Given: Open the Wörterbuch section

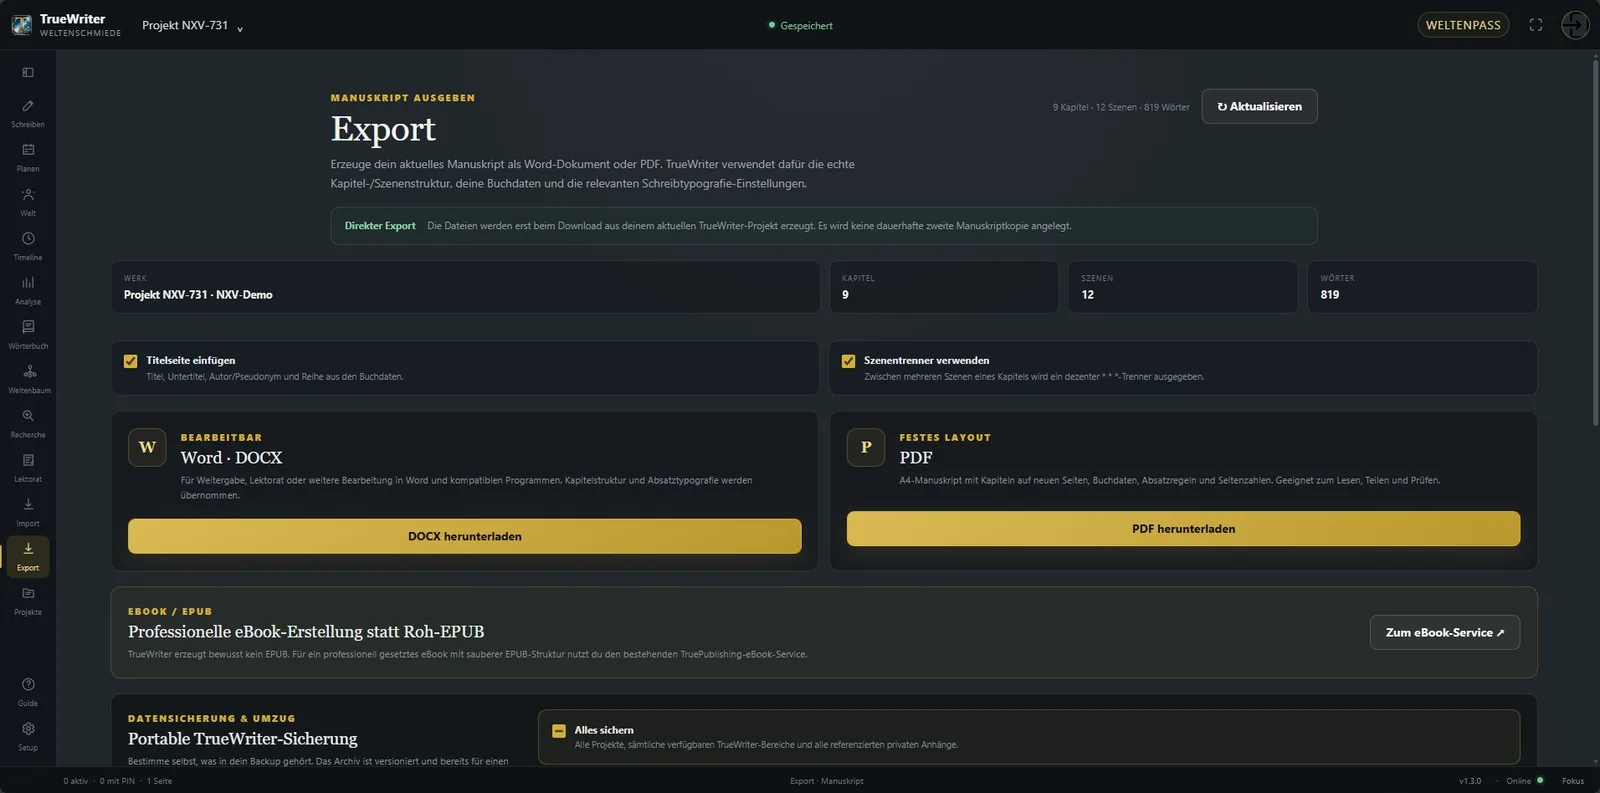Looking at the screenshot, I should (28, 335).
